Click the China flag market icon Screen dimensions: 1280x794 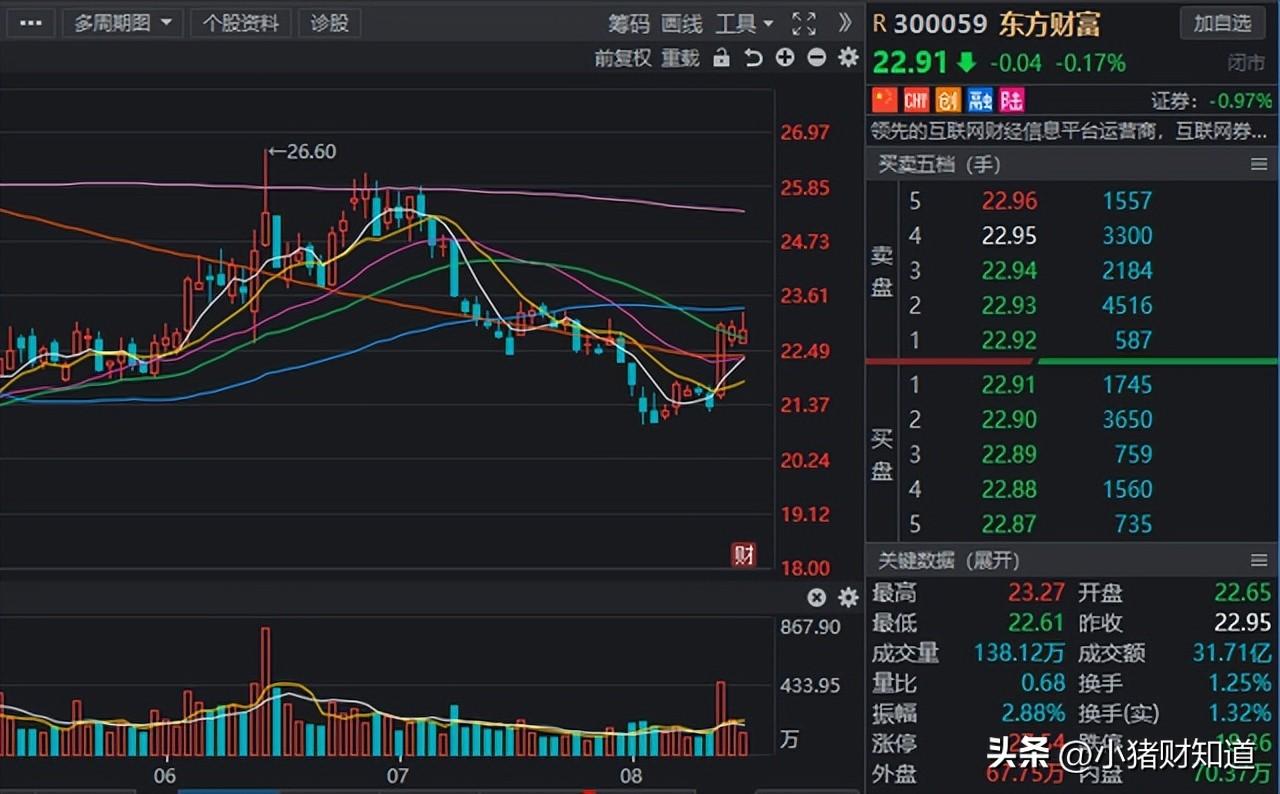[x=885, y=99]
